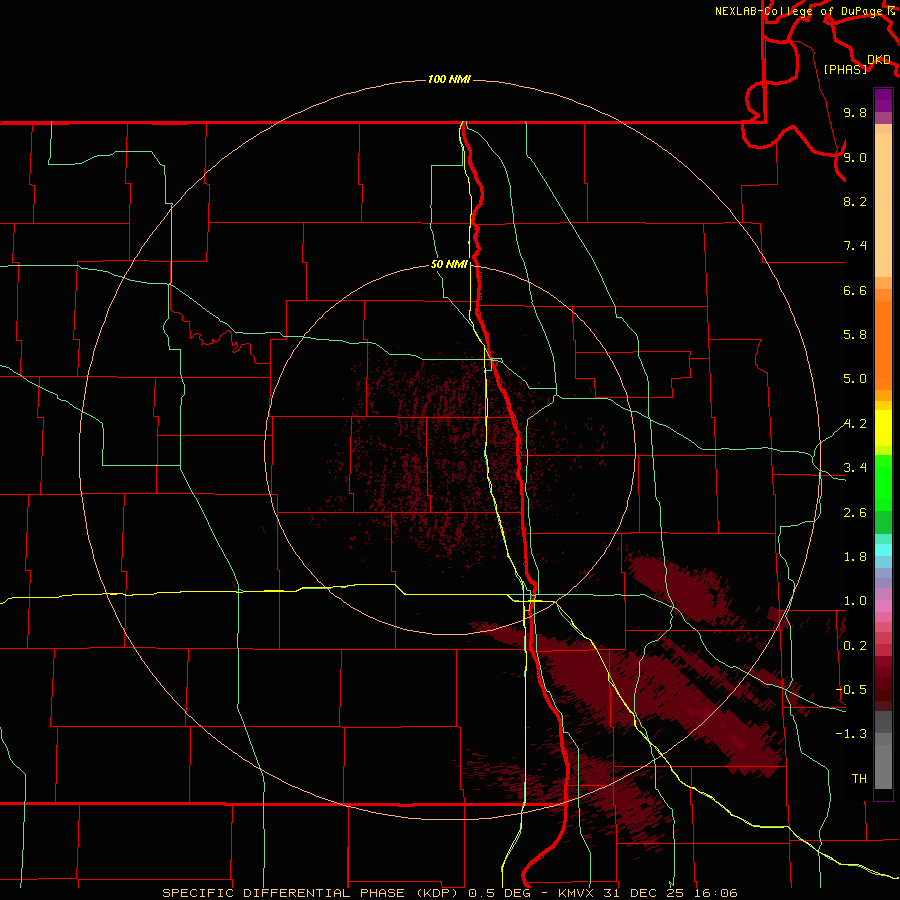Viewport: 900px width, 900px height.
Task: Click the -1.3 legend value
Action: coord(851,734)
